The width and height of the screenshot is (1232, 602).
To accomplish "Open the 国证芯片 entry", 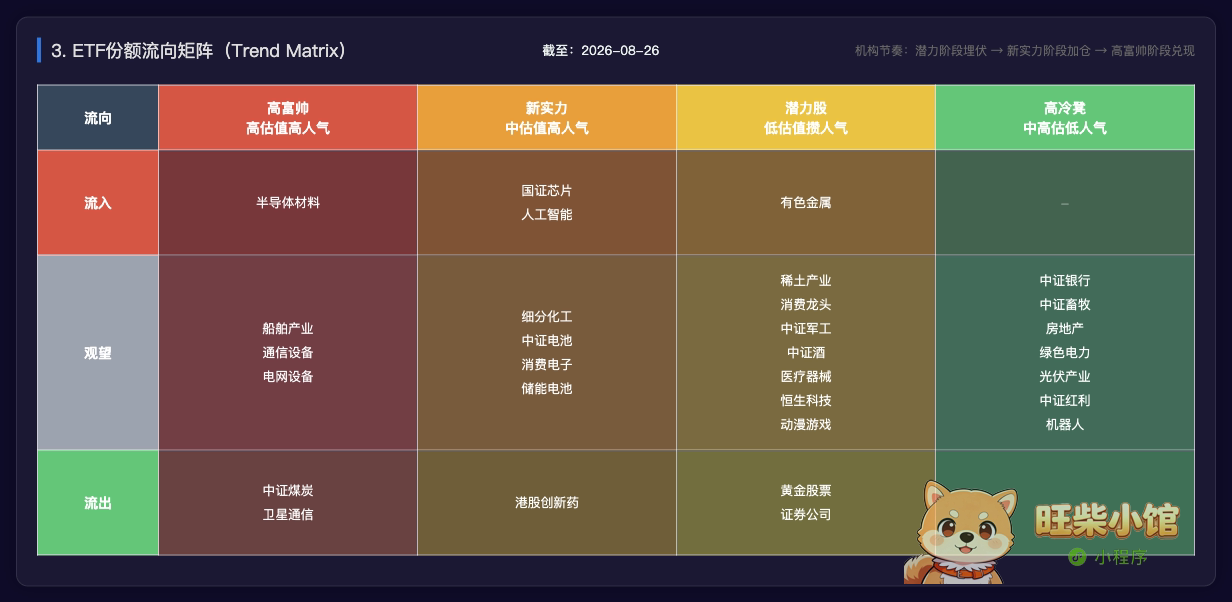I will point(547,191).
